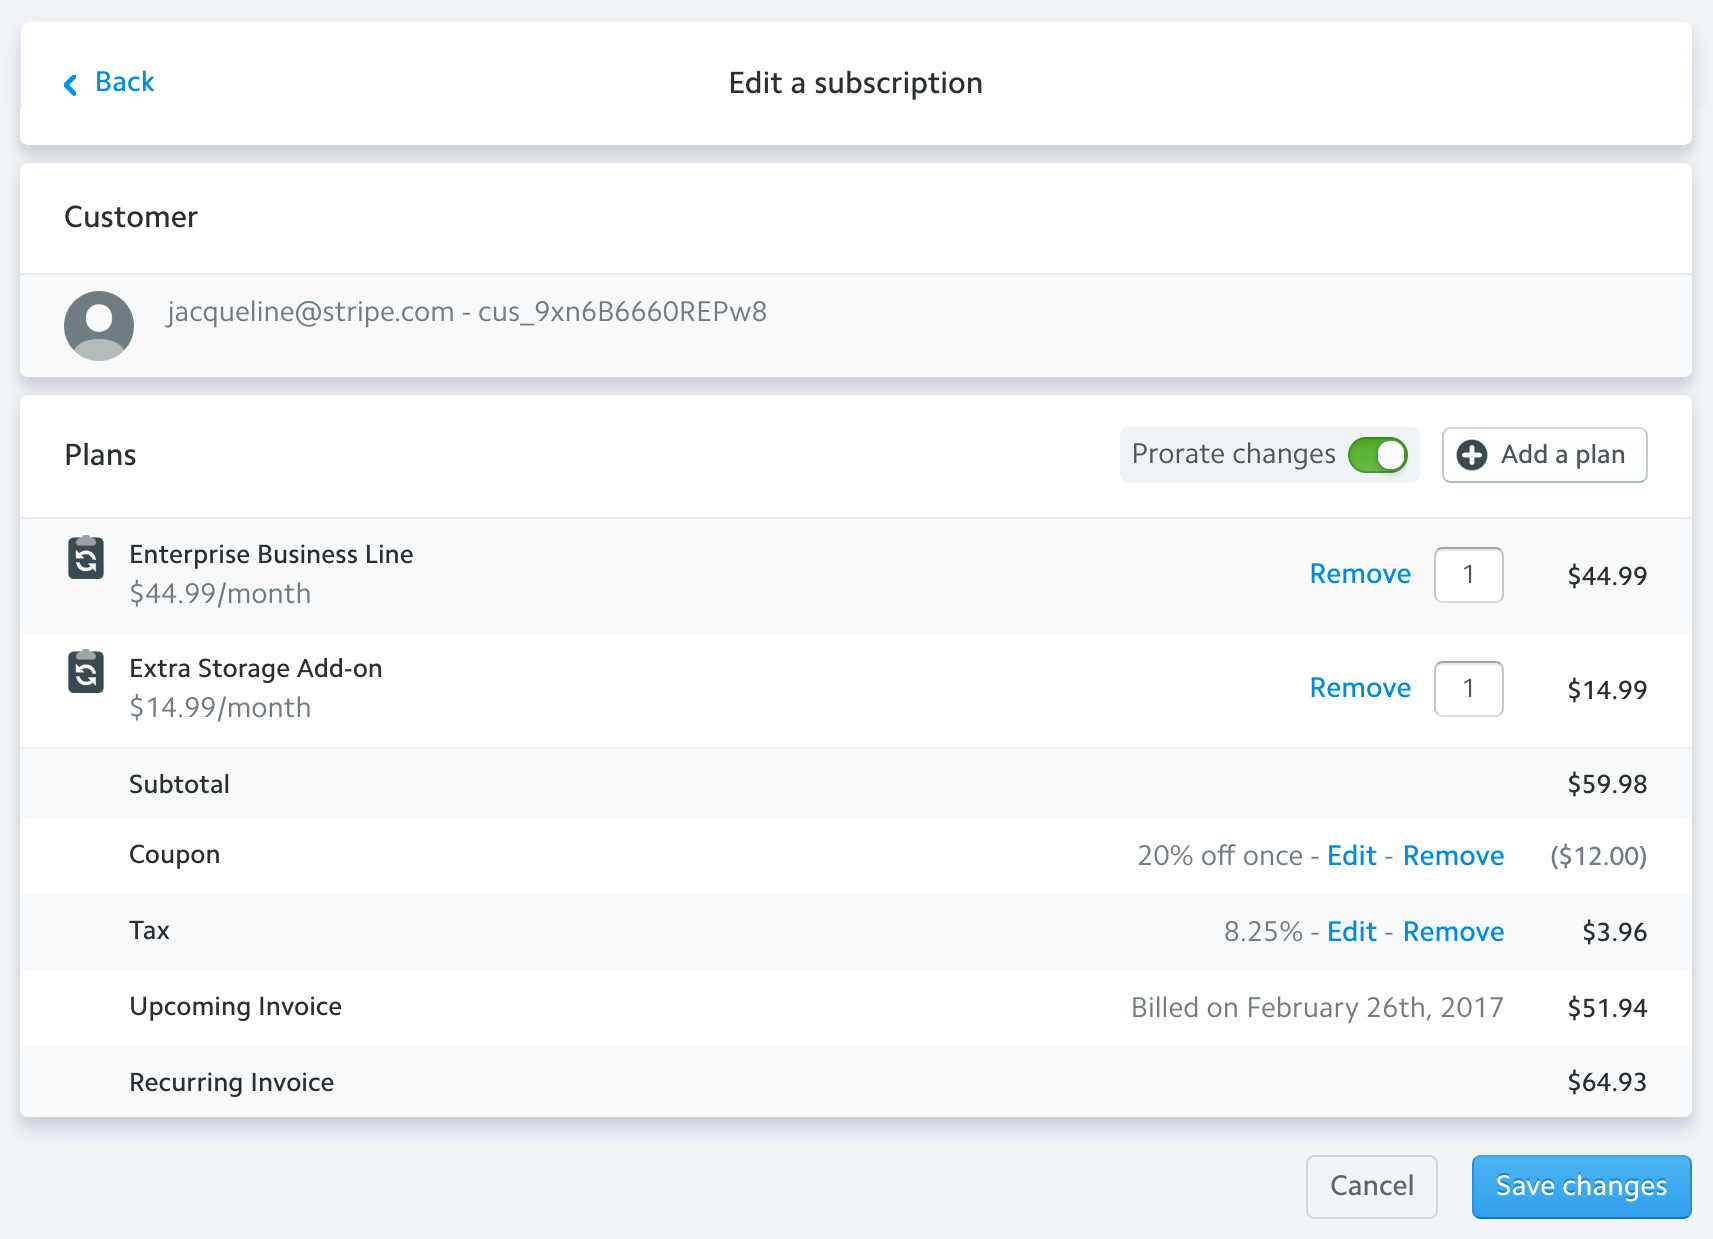Click the $14.99 line total for Extra Storage
Viewport: 1713px width, 1239px height.
(x=1607, y=690)
